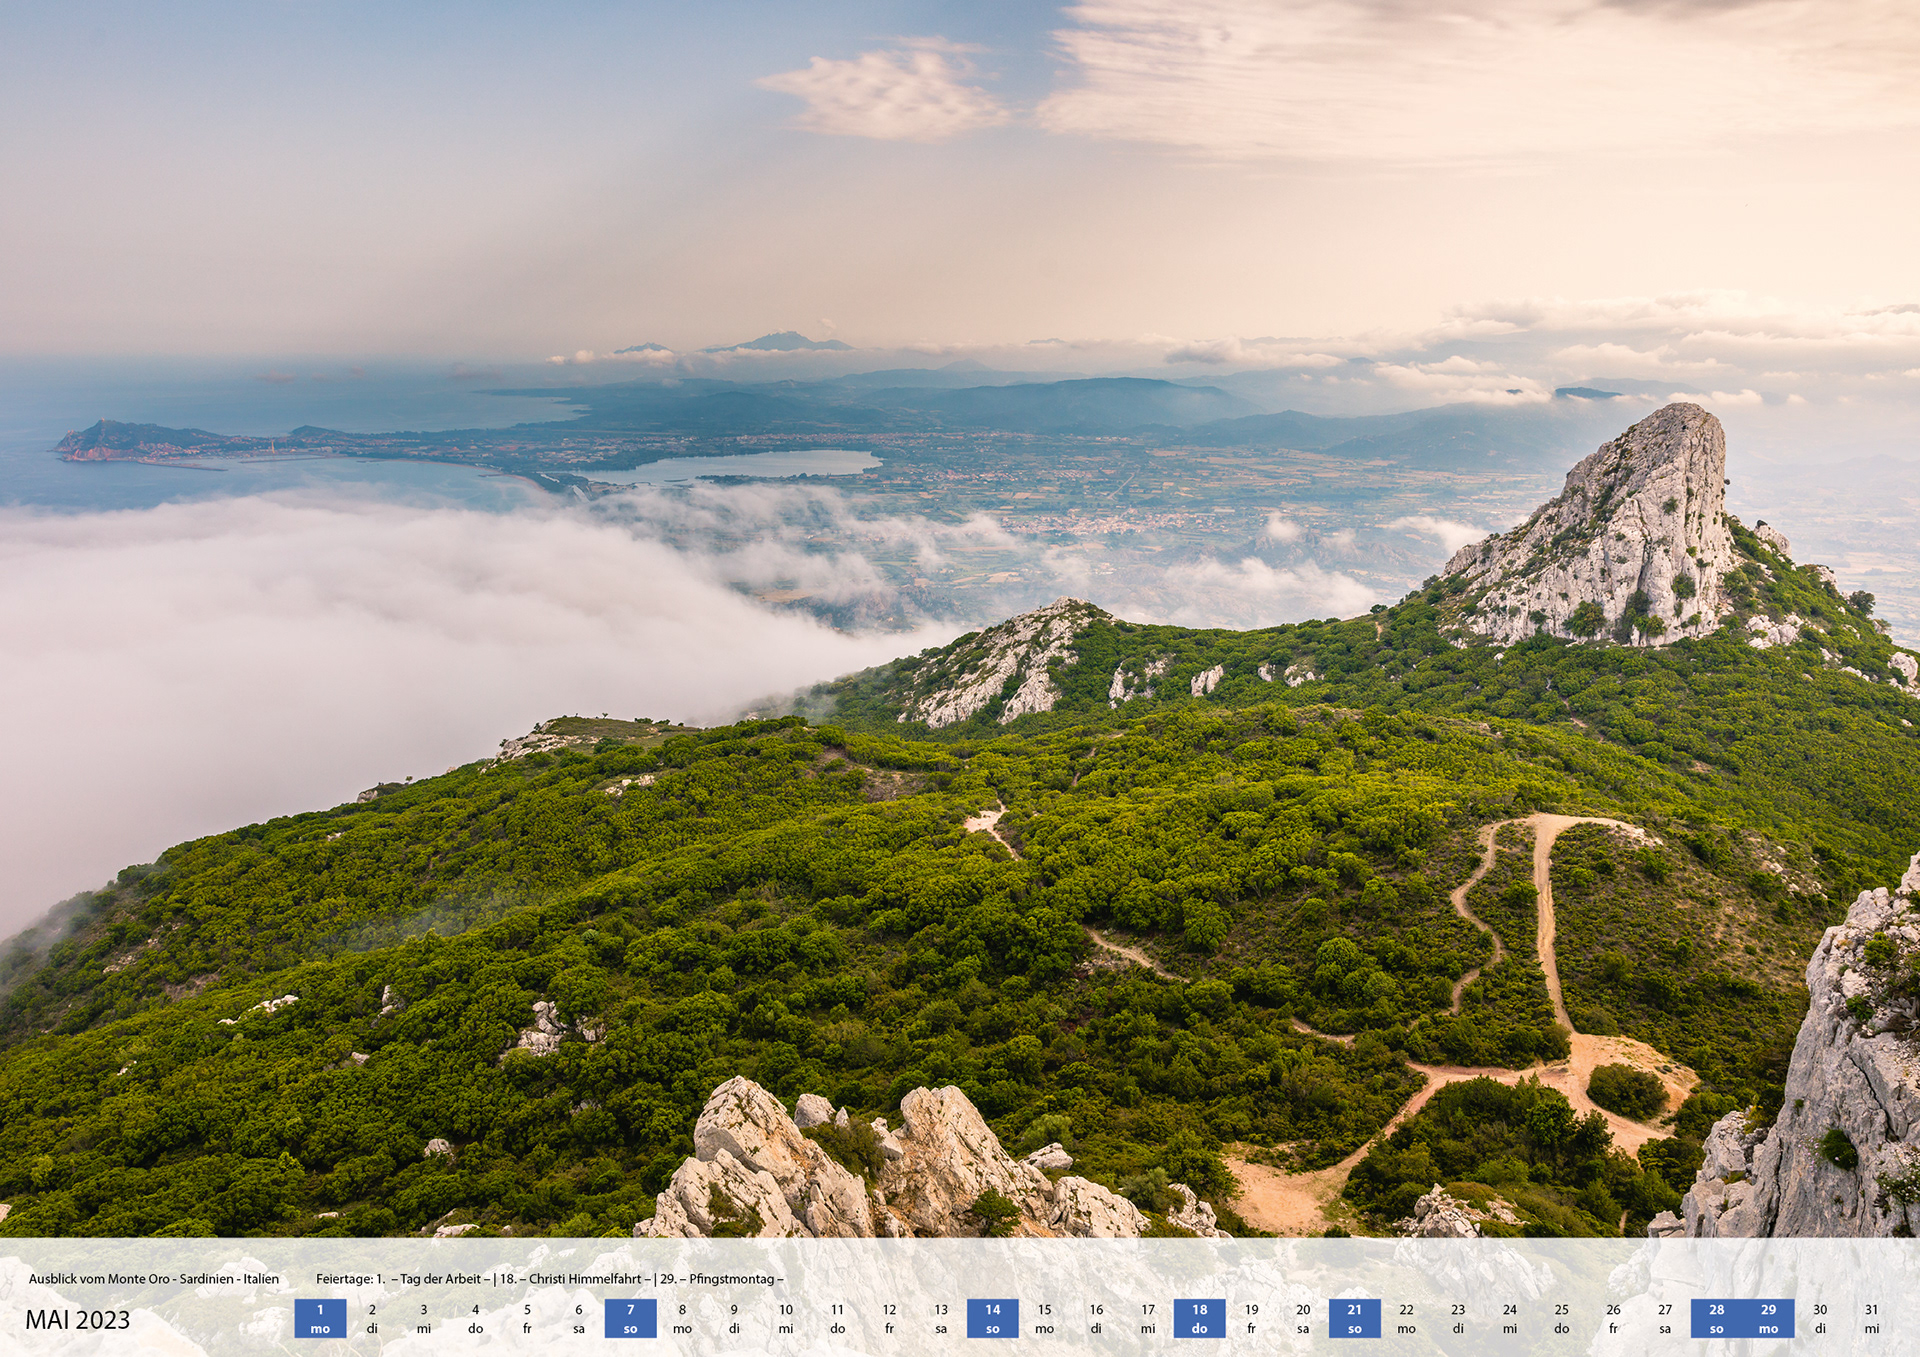Click the holiday text 'Tag der Arbeit'

(441, 1279)
